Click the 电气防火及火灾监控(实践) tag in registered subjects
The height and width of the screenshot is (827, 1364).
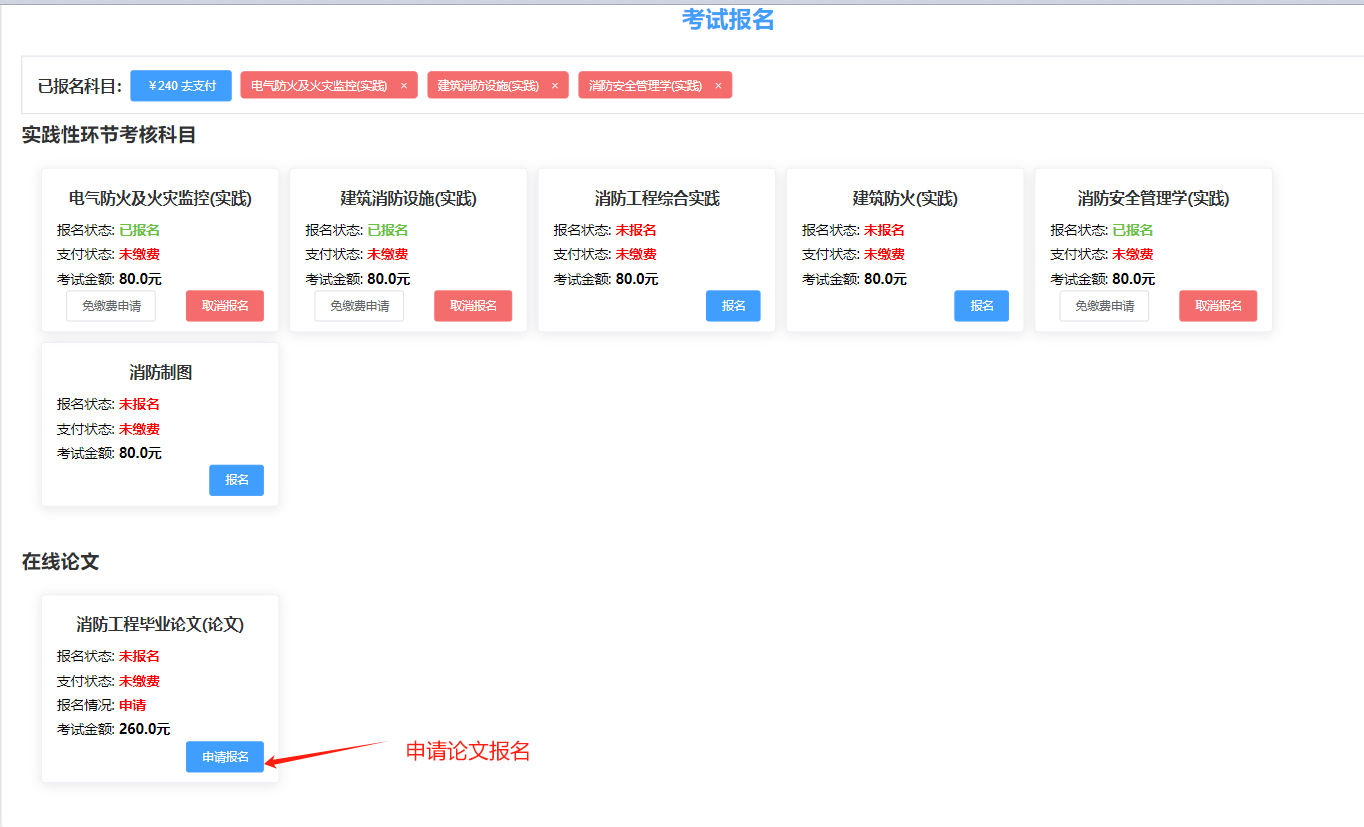319,86
